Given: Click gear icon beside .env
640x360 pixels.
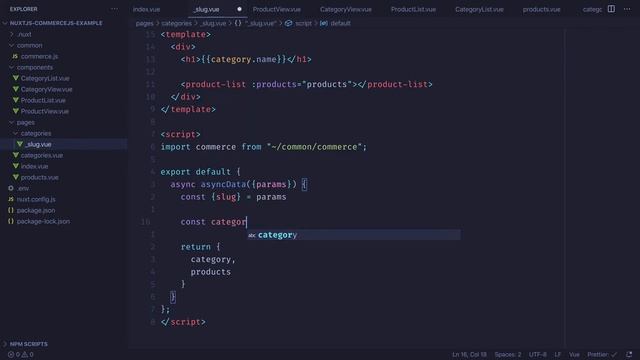Looking at the screenshot, I should (x=11, y=189).
